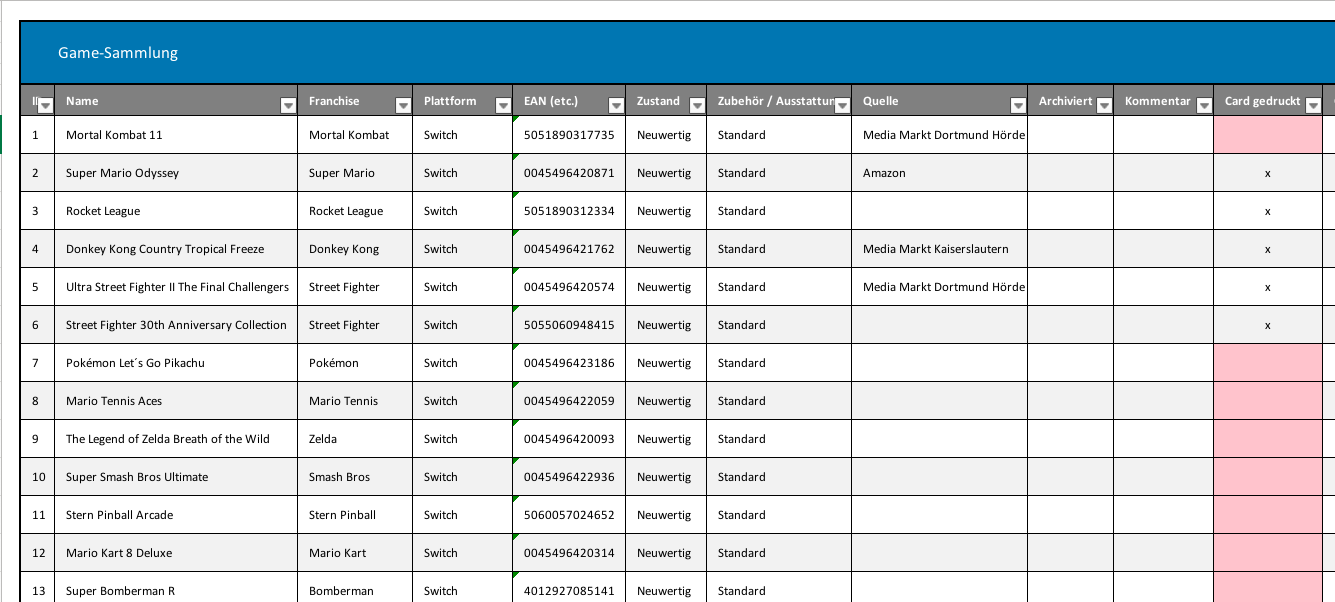
Task: Select the Donkey Kong Country Tropical Freeze cell
Action: click(x=176, y=249)
